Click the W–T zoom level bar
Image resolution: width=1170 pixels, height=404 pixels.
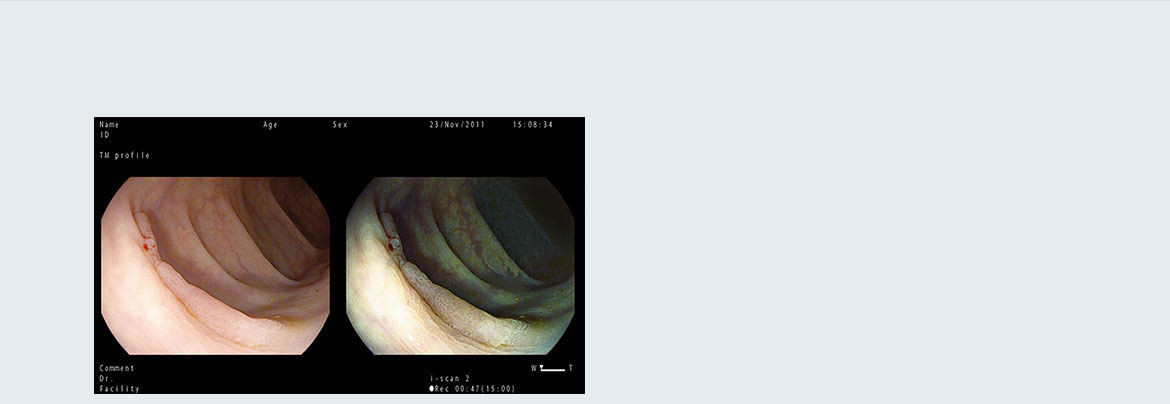[552, 369]
